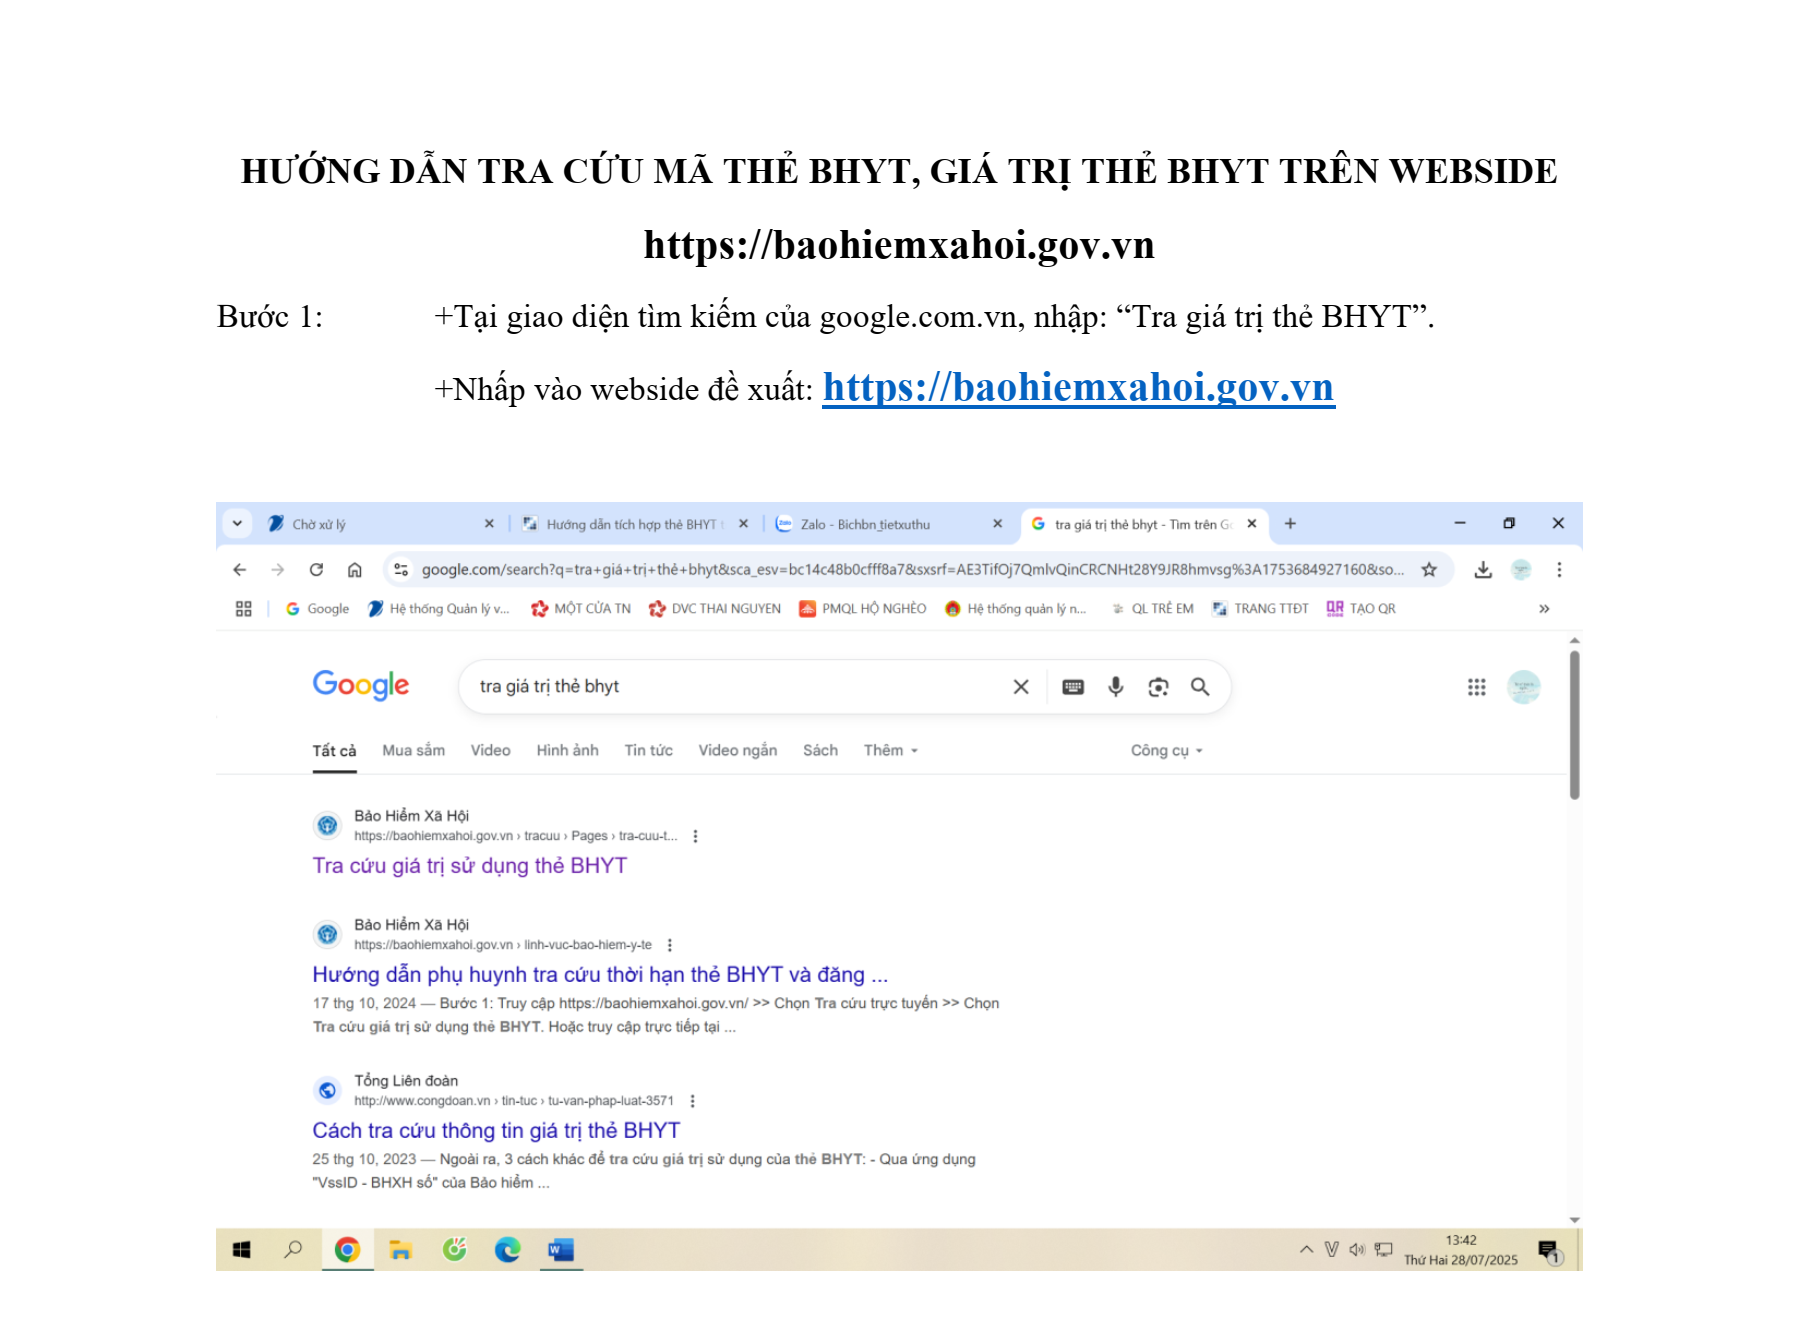Click the browser reload icon
1799x1331 pixels.
pos(316,570)
